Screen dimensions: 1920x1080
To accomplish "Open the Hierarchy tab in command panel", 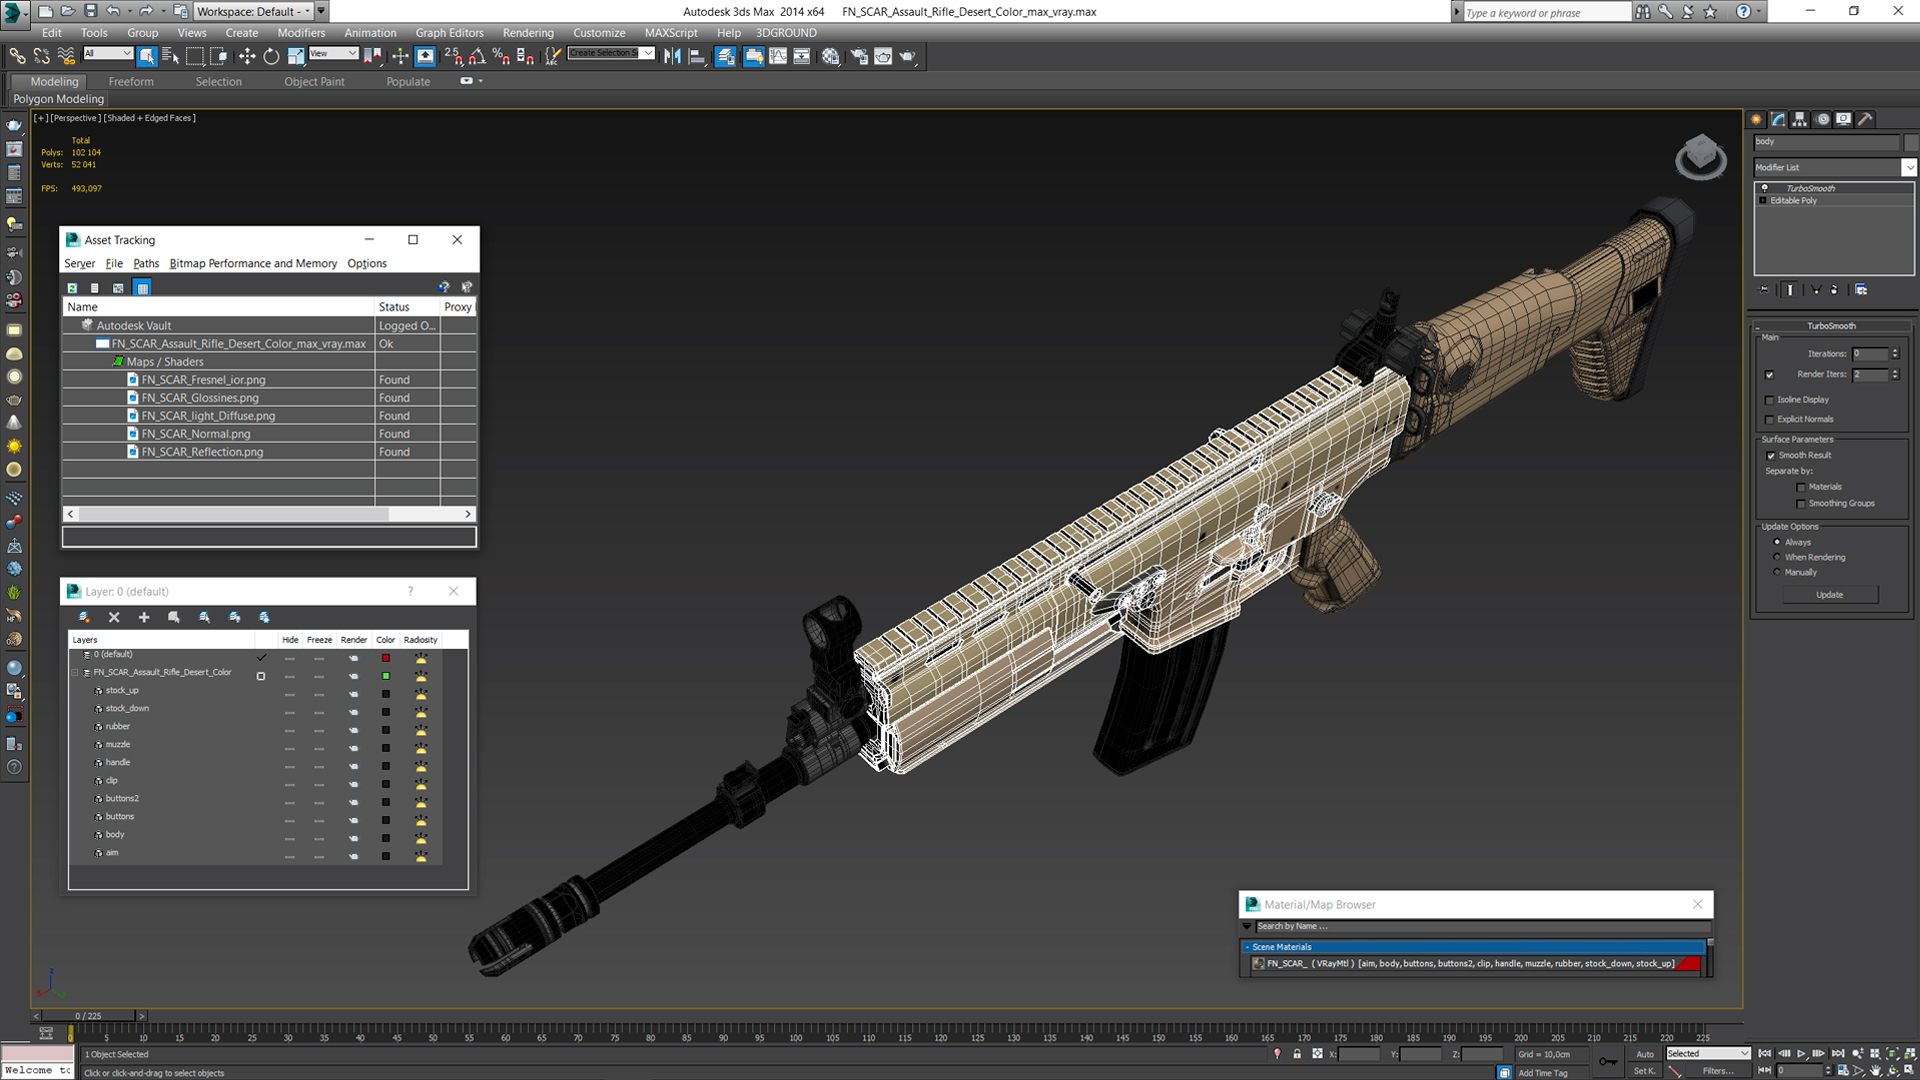I will point(1800,119).
